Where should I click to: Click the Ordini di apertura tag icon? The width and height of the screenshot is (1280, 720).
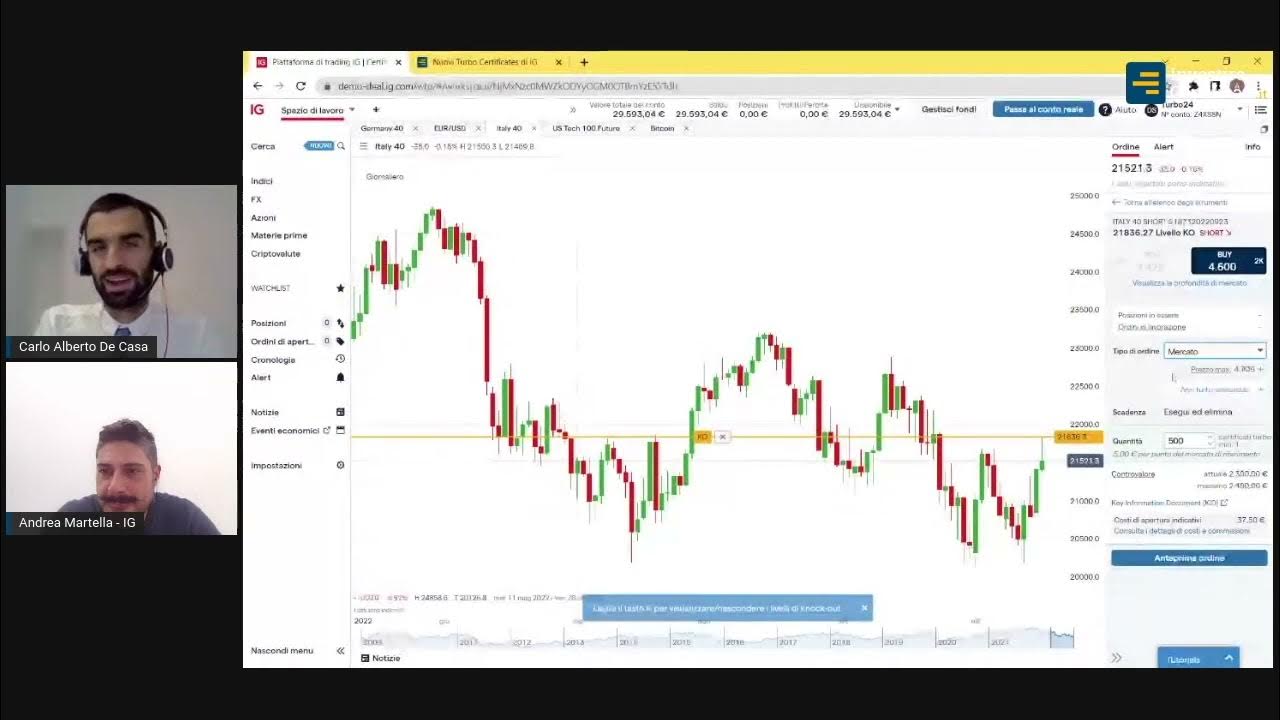(x=341, y=341)
